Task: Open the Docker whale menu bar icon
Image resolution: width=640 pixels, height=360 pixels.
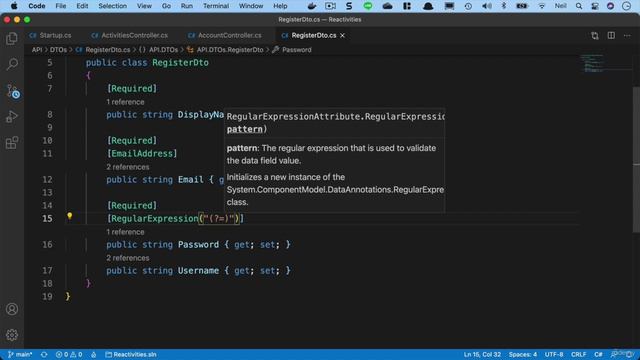Action: [312, 6]
